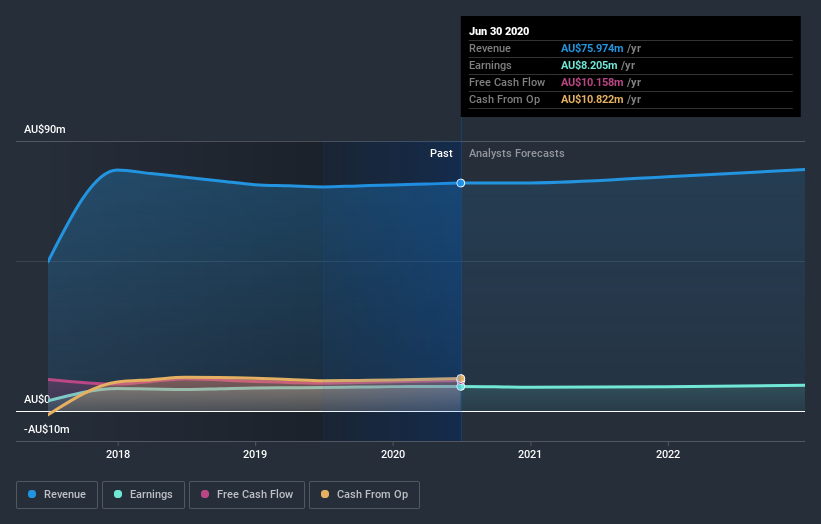Click the -AU$10m y-axis label
Image resolution: width=821 pixels, height=524 pixels.
point(47,429)
